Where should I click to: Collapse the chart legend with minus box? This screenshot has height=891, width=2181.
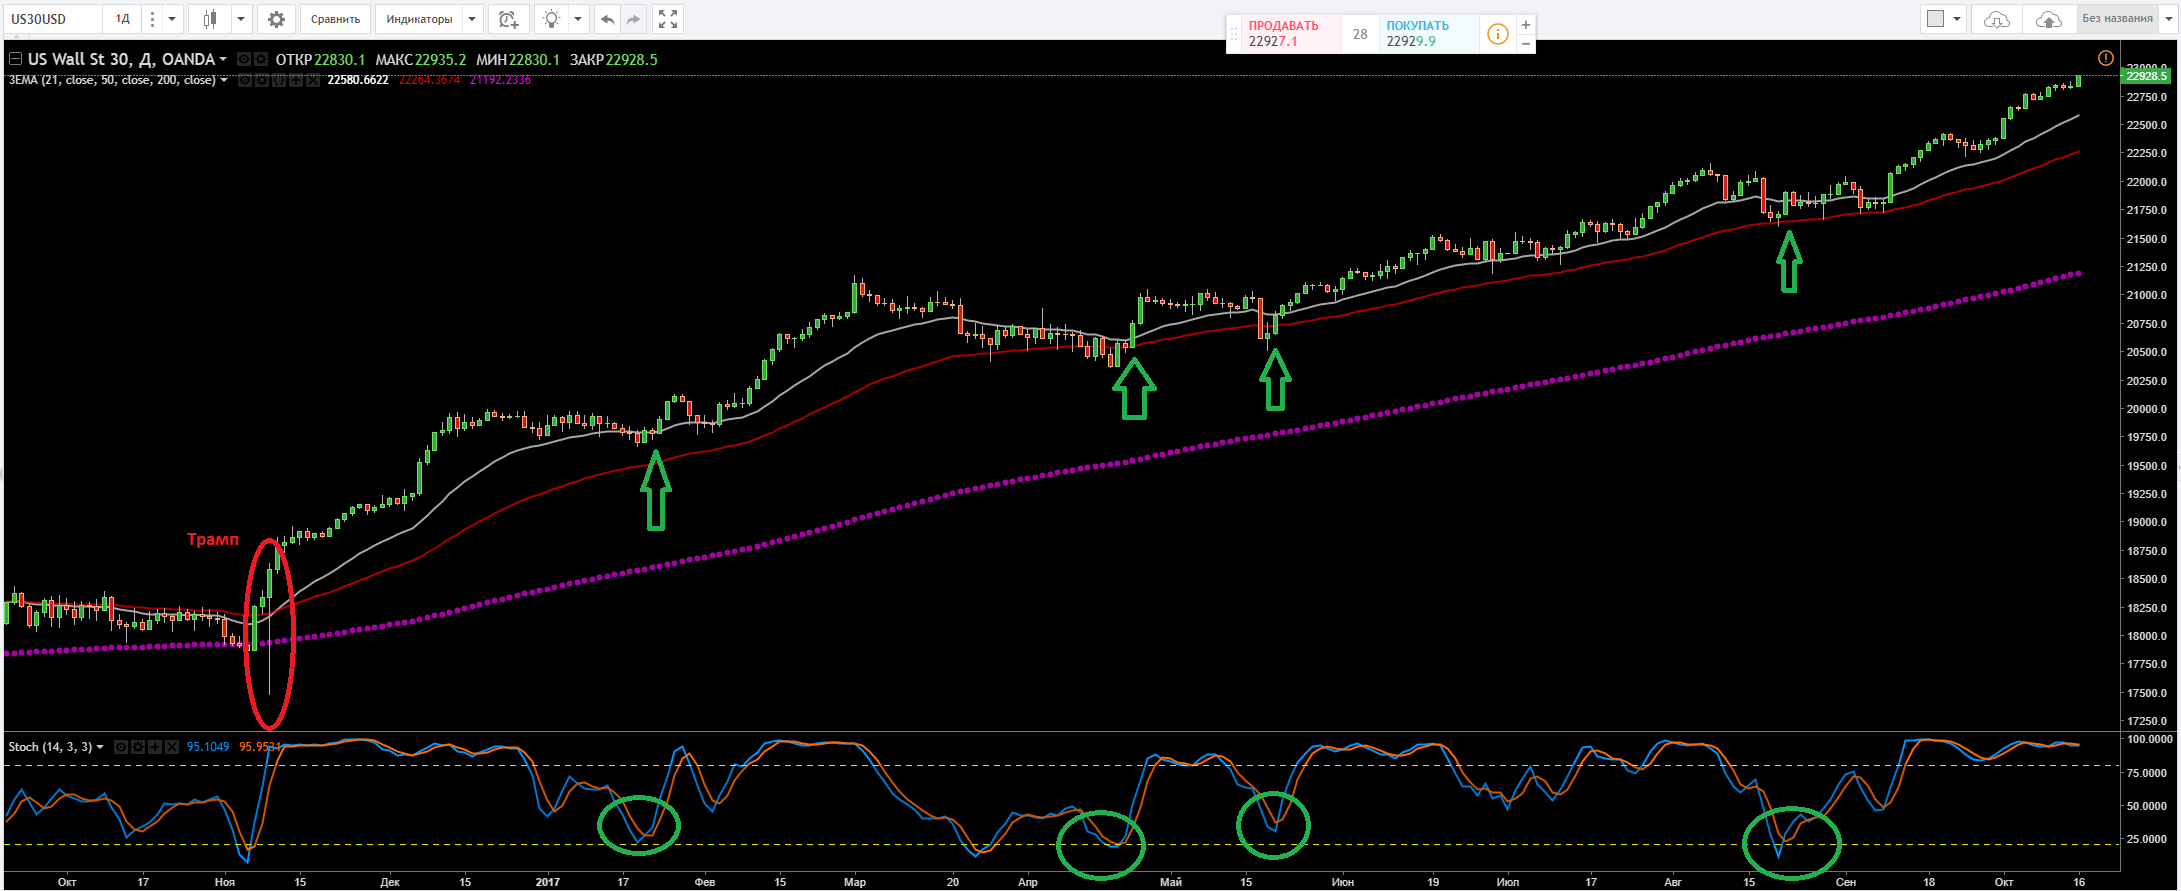click(x=15, y=59)
